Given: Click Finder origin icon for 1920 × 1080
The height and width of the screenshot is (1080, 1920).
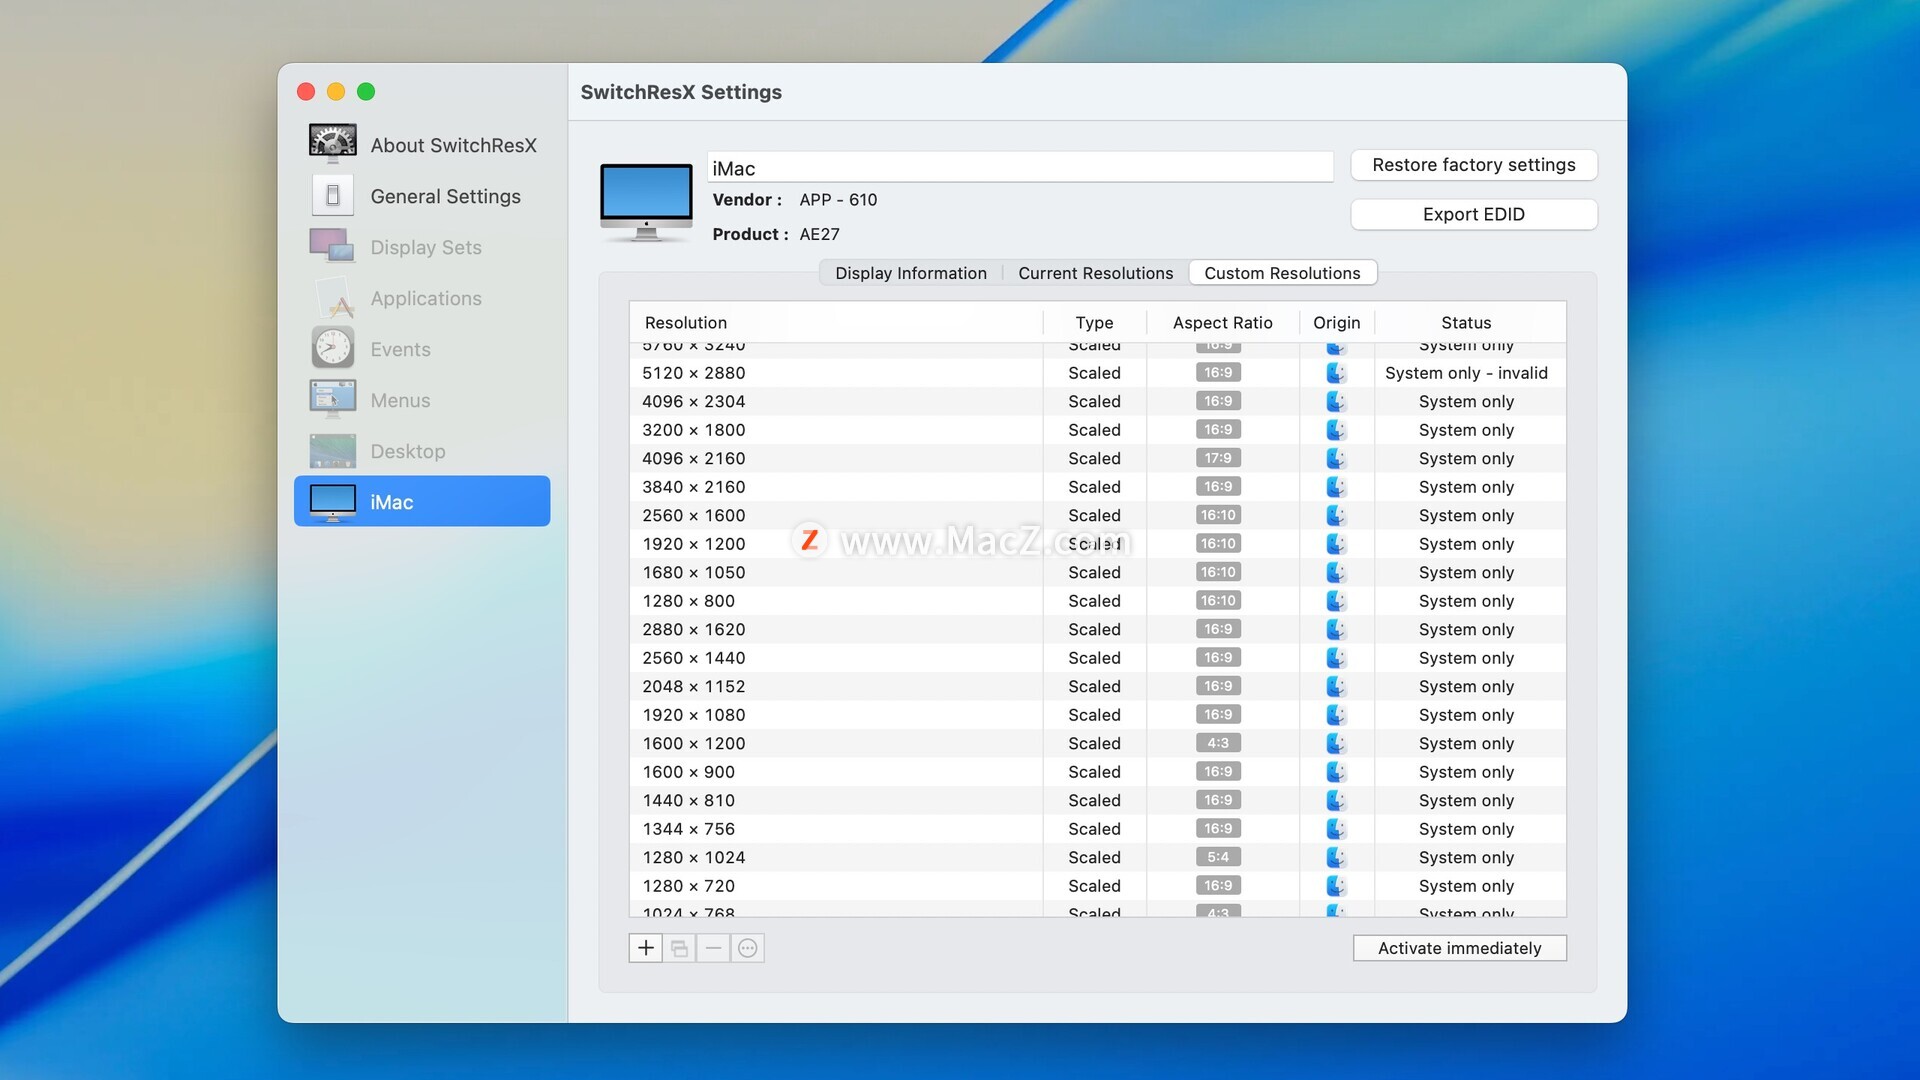Looking at the screenshot, I should [x=1336, y=715].
